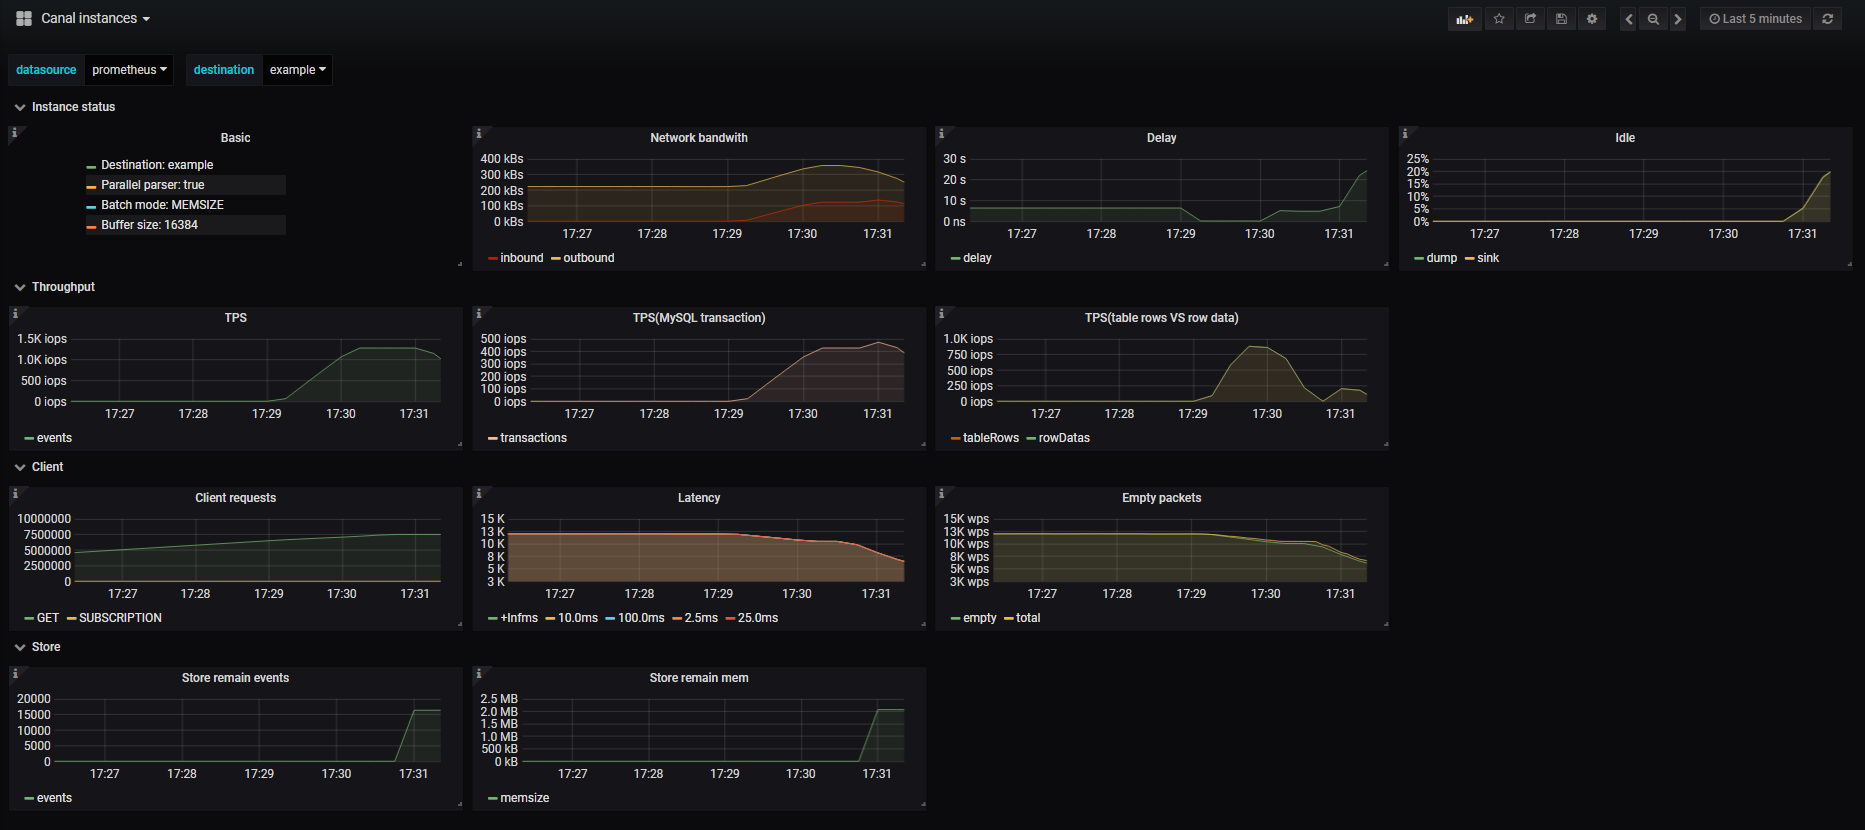Screen dimensions: 1865x830
Task: Open the Last 5 minutes time picker
Action: pyautogui.click(x=1755, y=19)
